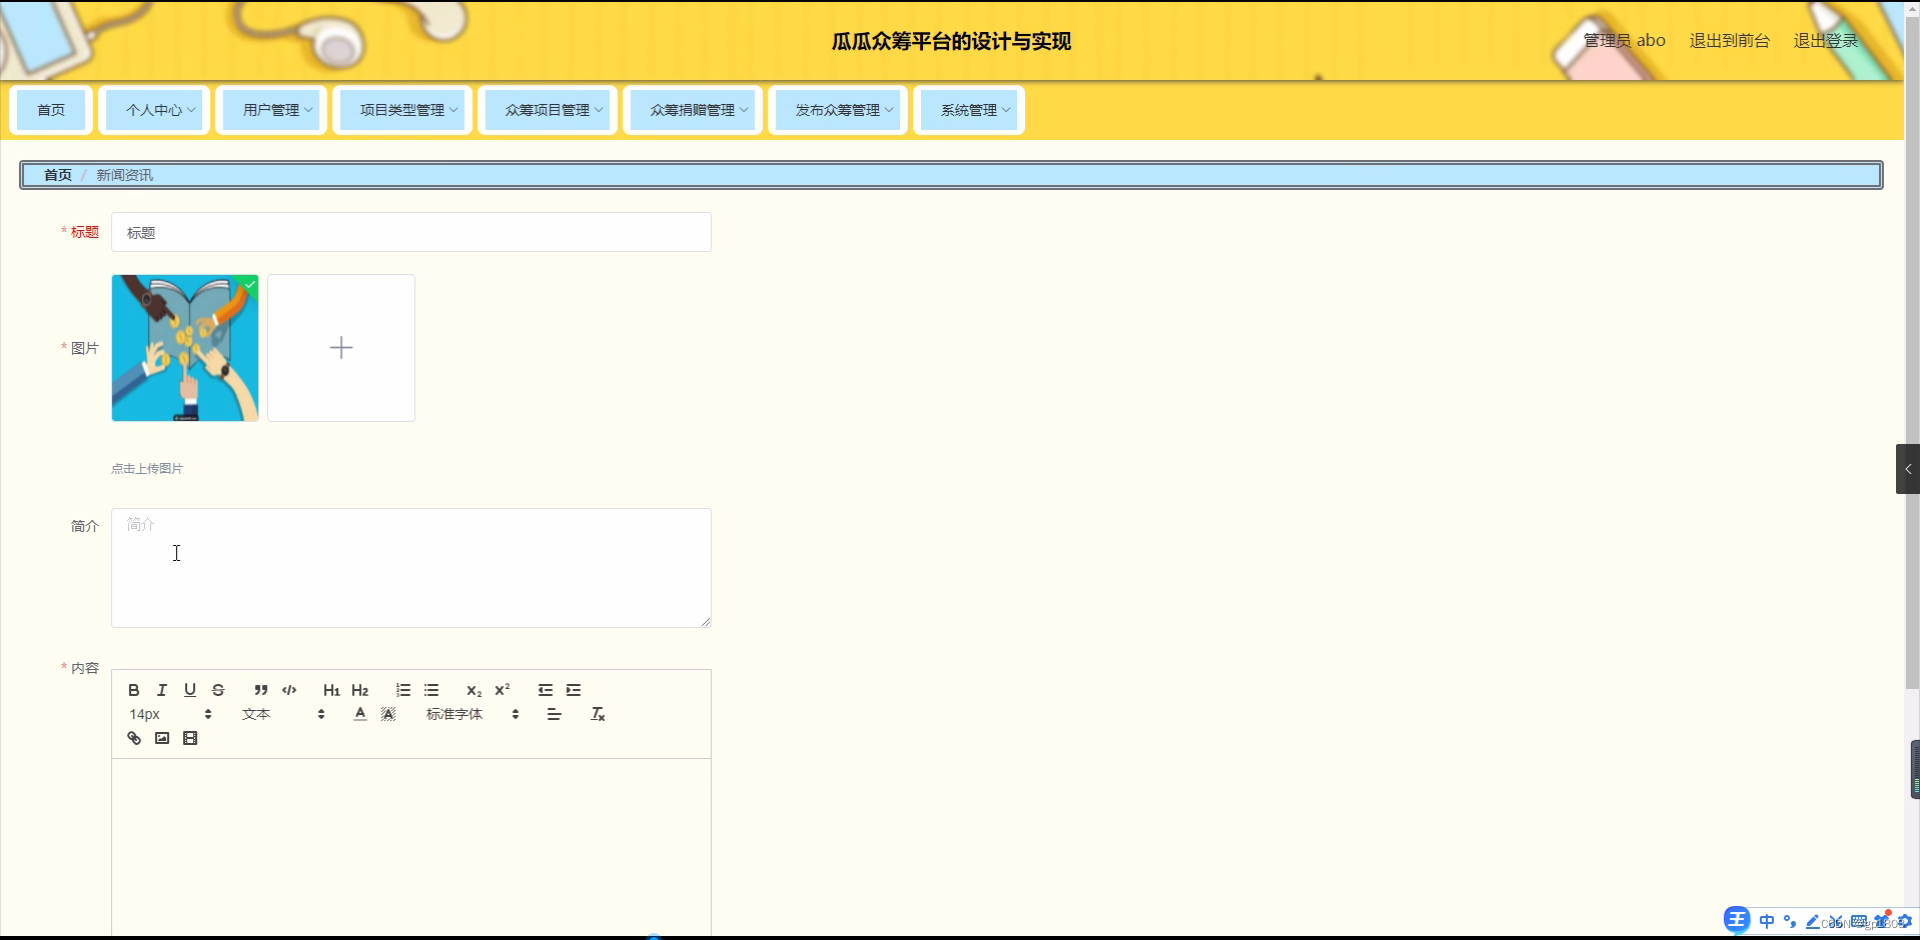Clear text formatting with the Tx icon
This screenshot has width=1920, height=940.
[597, 714]
